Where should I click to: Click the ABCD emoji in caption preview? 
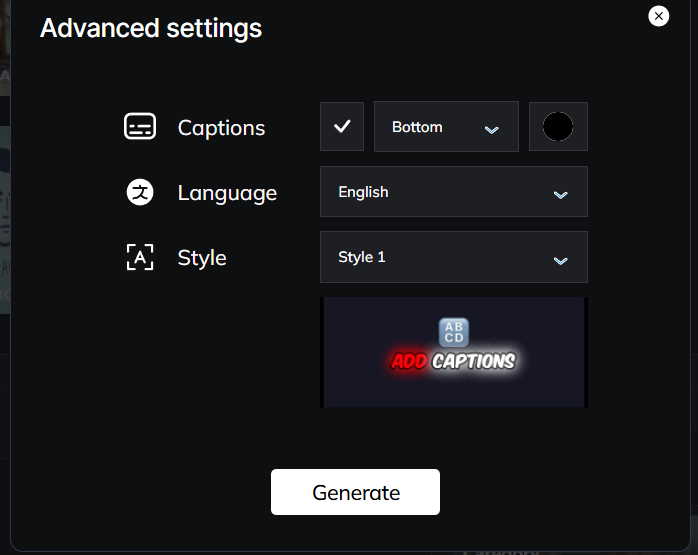[454, 332]
